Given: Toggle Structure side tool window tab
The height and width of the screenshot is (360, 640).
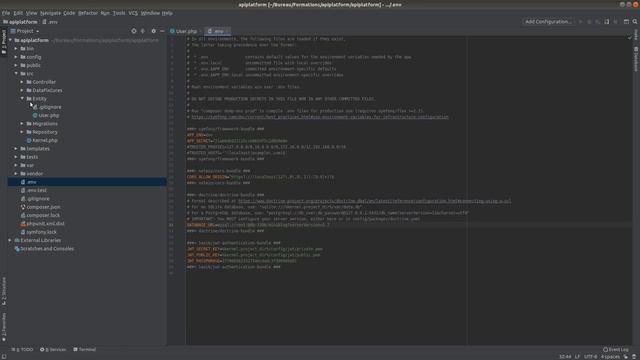Looking at the screenshot, I should click(4, 291).
